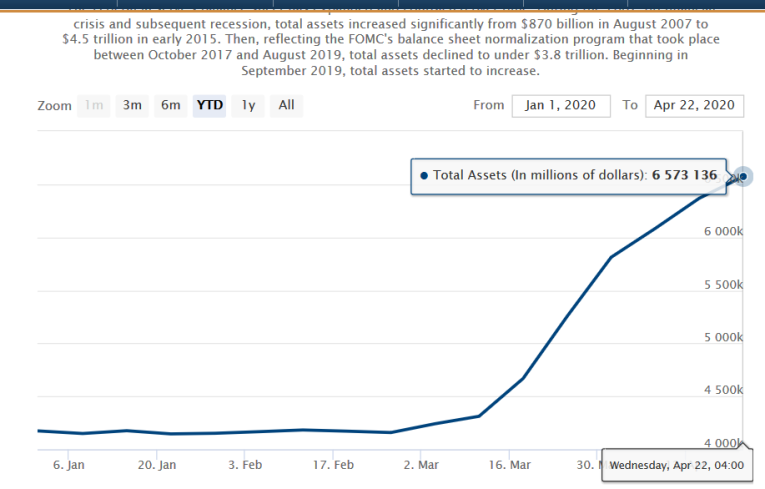Click the 6. Jan x-axis label
The image size is (765, 489).
click(x=69, y=465)
